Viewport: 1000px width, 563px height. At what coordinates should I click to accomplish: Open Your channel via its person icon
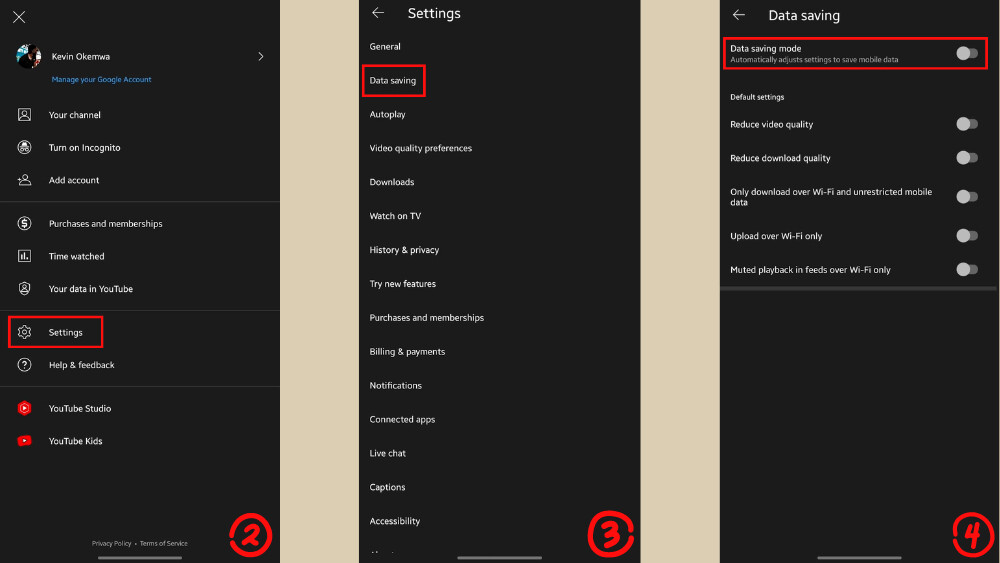[25, 115]
